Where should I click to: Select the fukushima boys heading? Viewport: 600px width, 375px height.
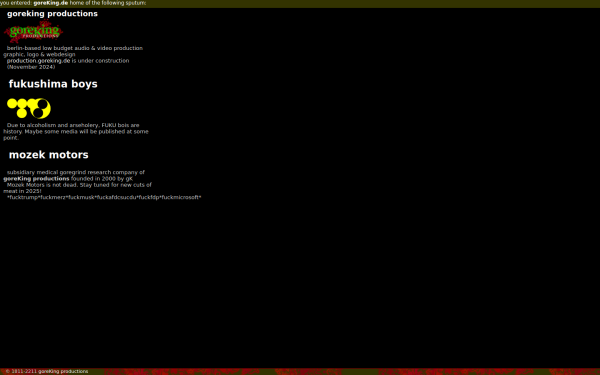coord(53,84)
